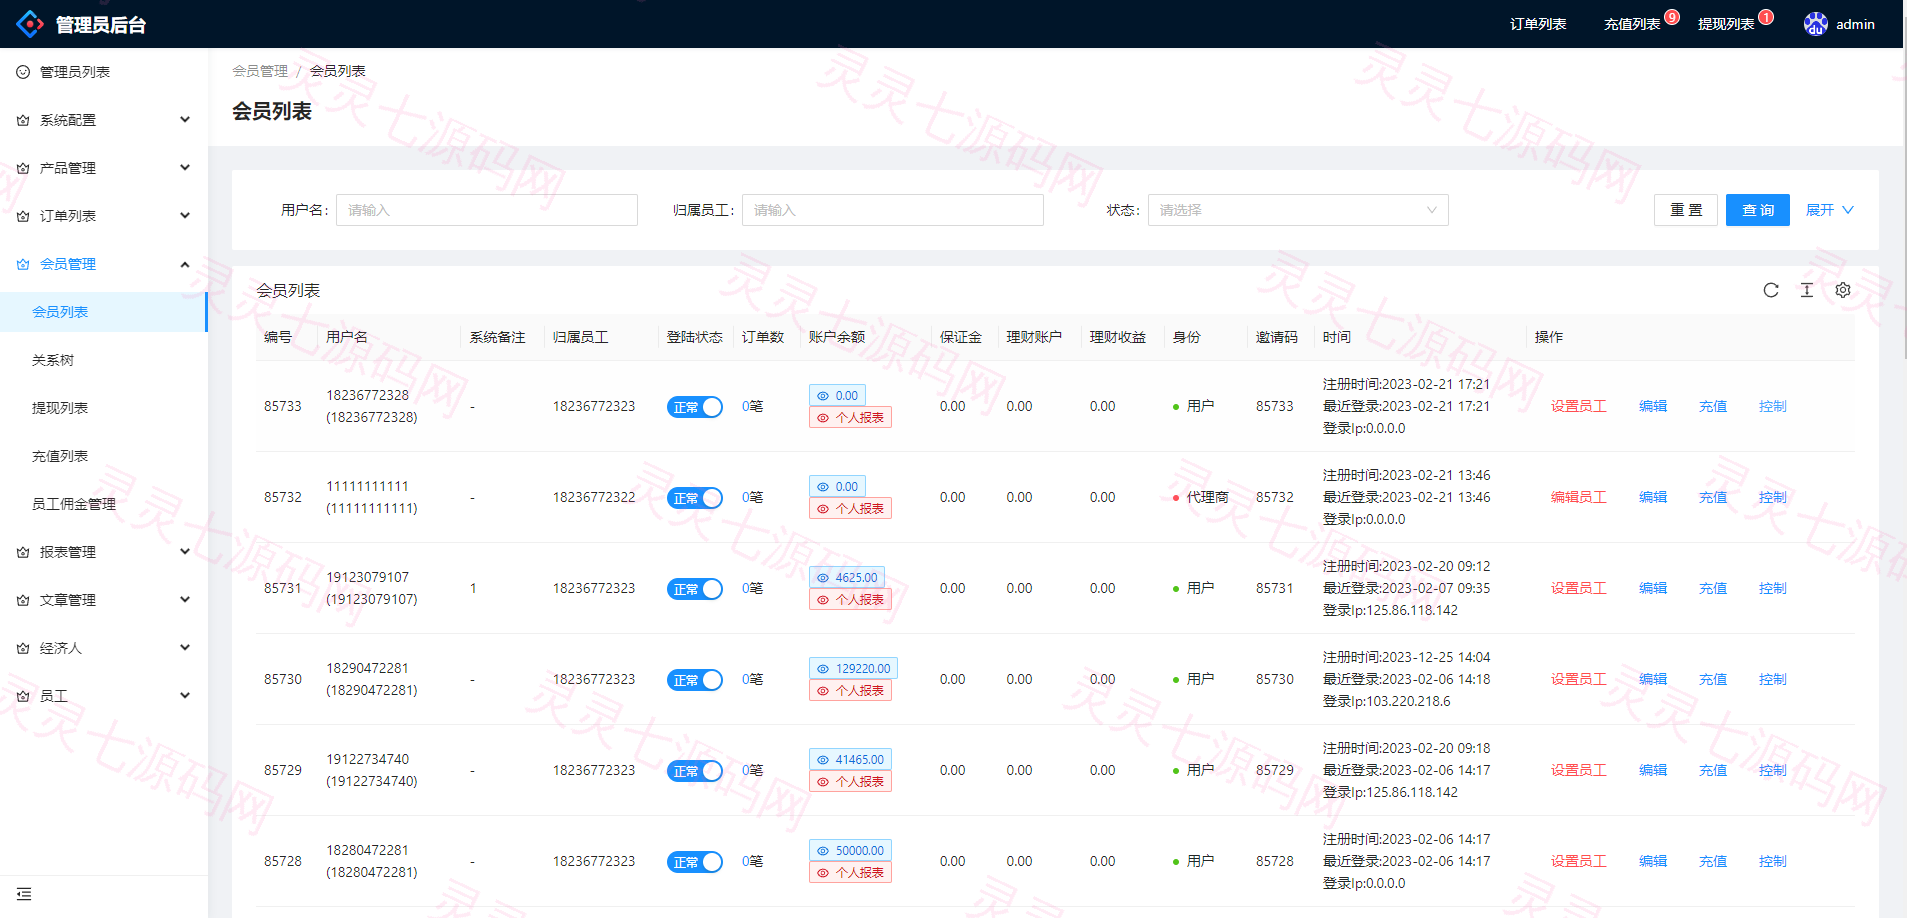Screen dimensions: 1907x918
Task: Toggle 正常 switch for member 85732
Action: [x=695, y=498]
